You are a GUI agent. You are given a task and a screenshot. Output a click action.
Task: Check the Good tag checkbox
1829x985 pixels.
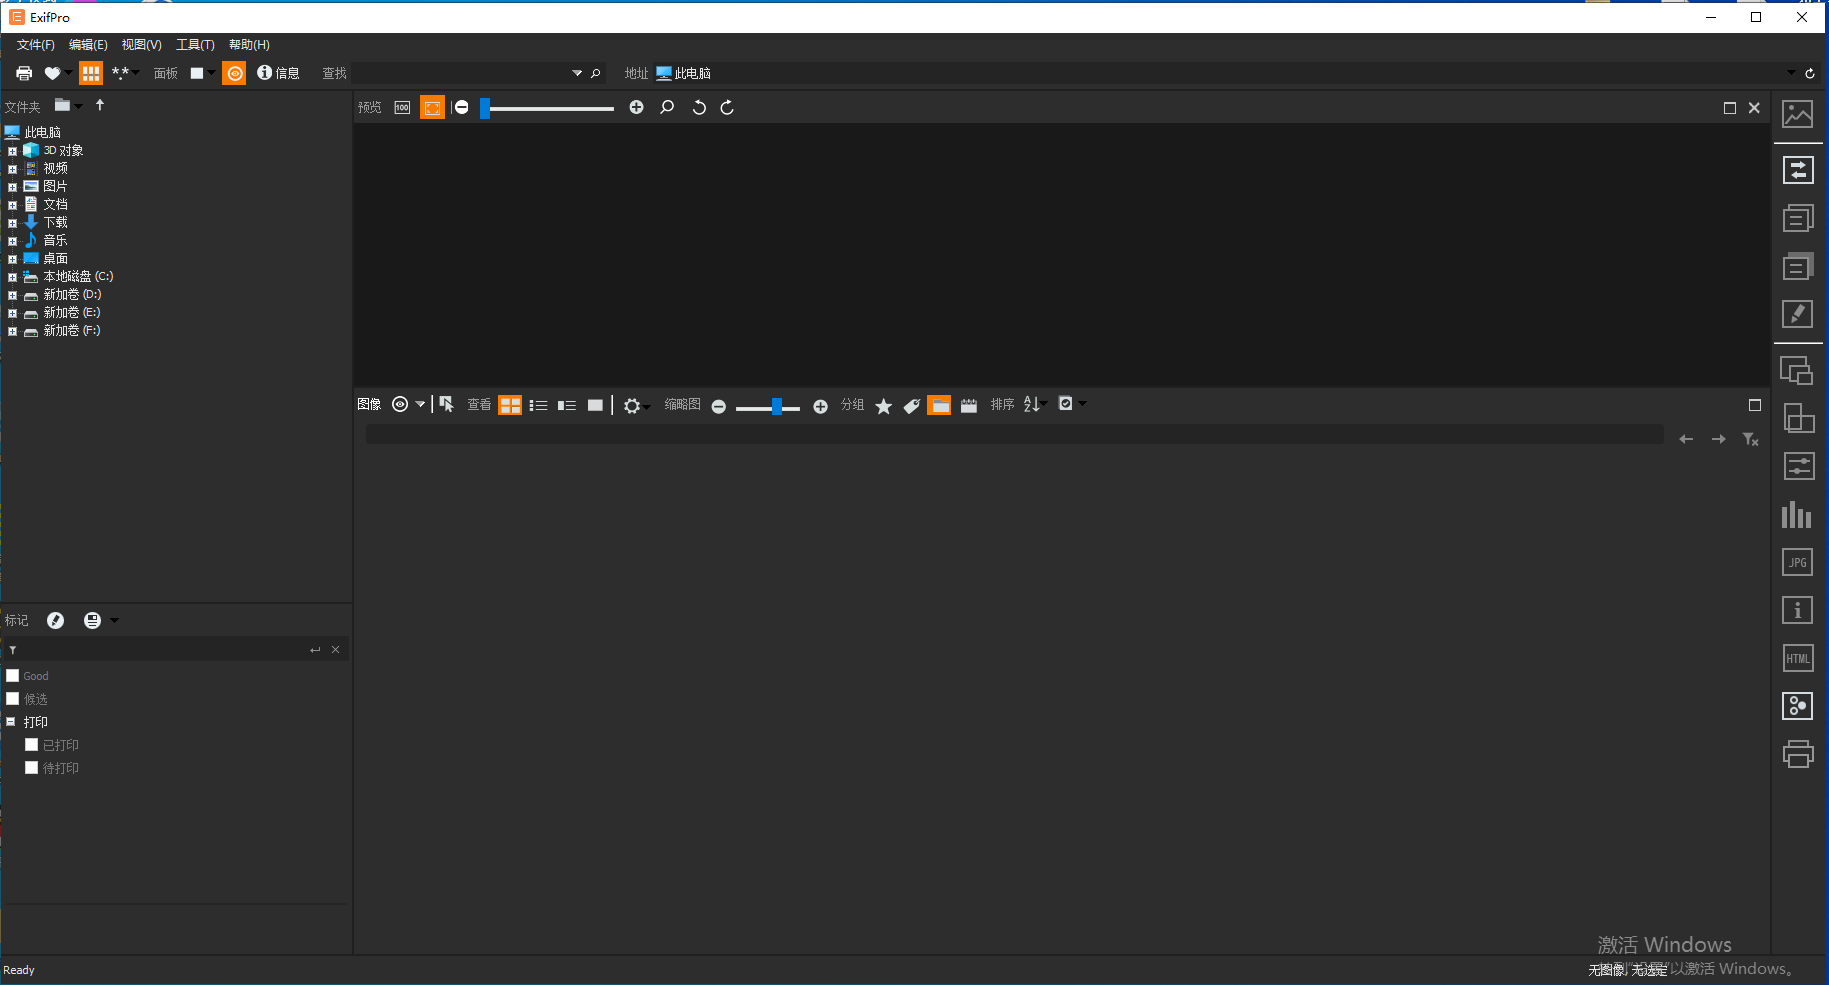tap(13, 676)
